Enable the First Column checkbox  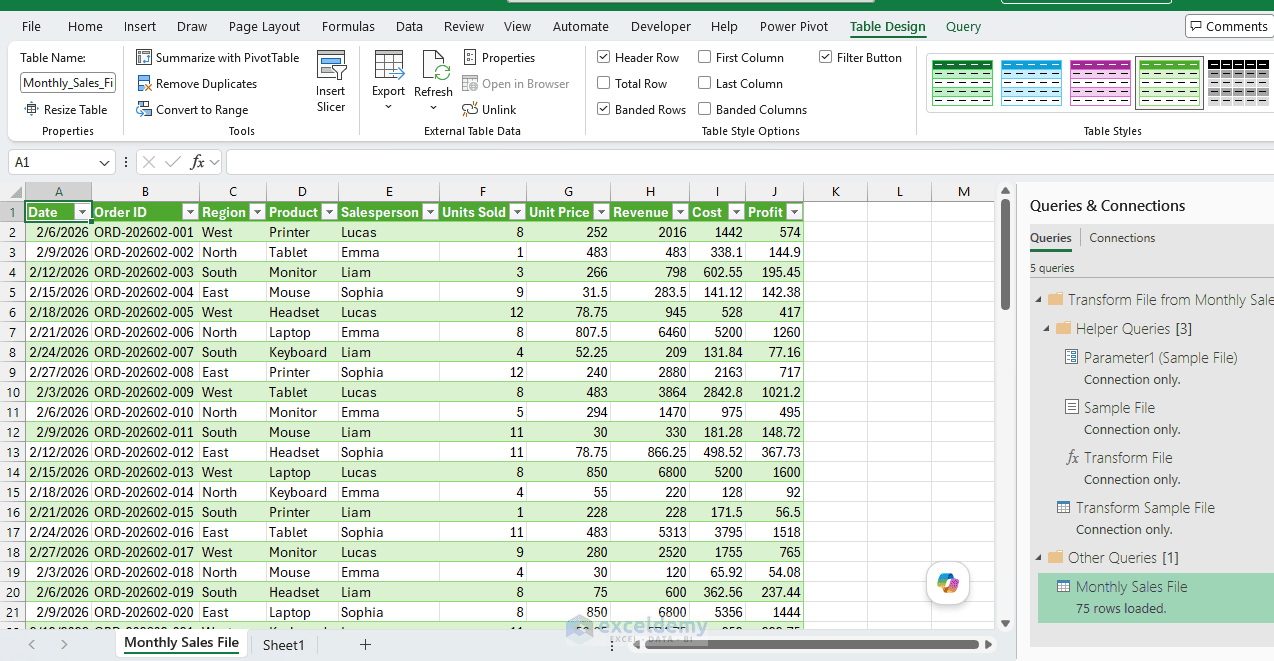coord(705,58)
